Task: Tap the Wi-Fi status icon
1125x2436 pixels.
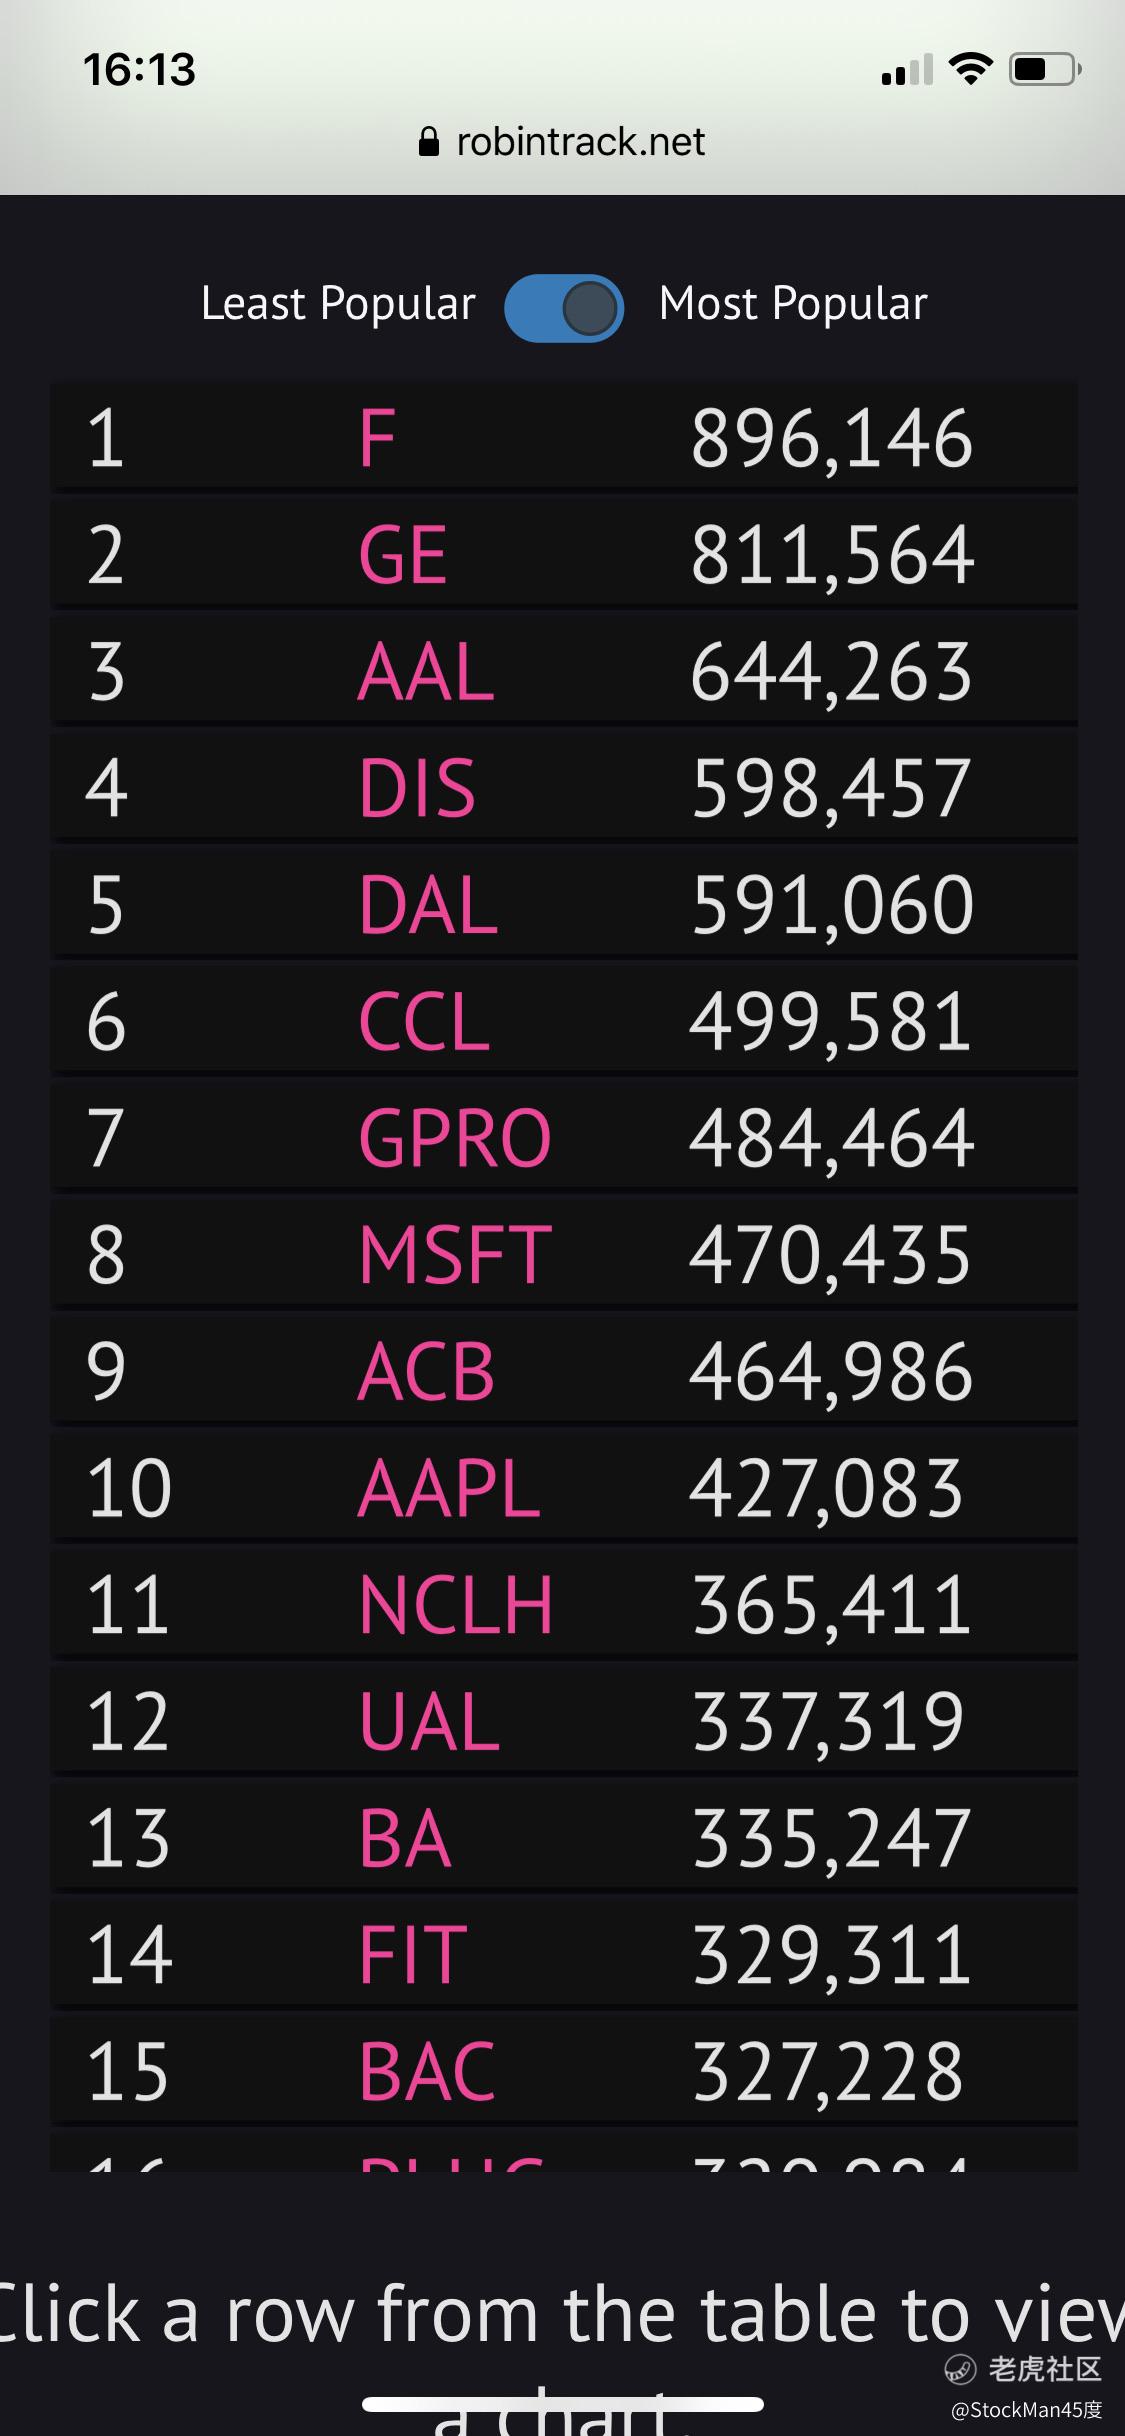Action: pos(970,69)
